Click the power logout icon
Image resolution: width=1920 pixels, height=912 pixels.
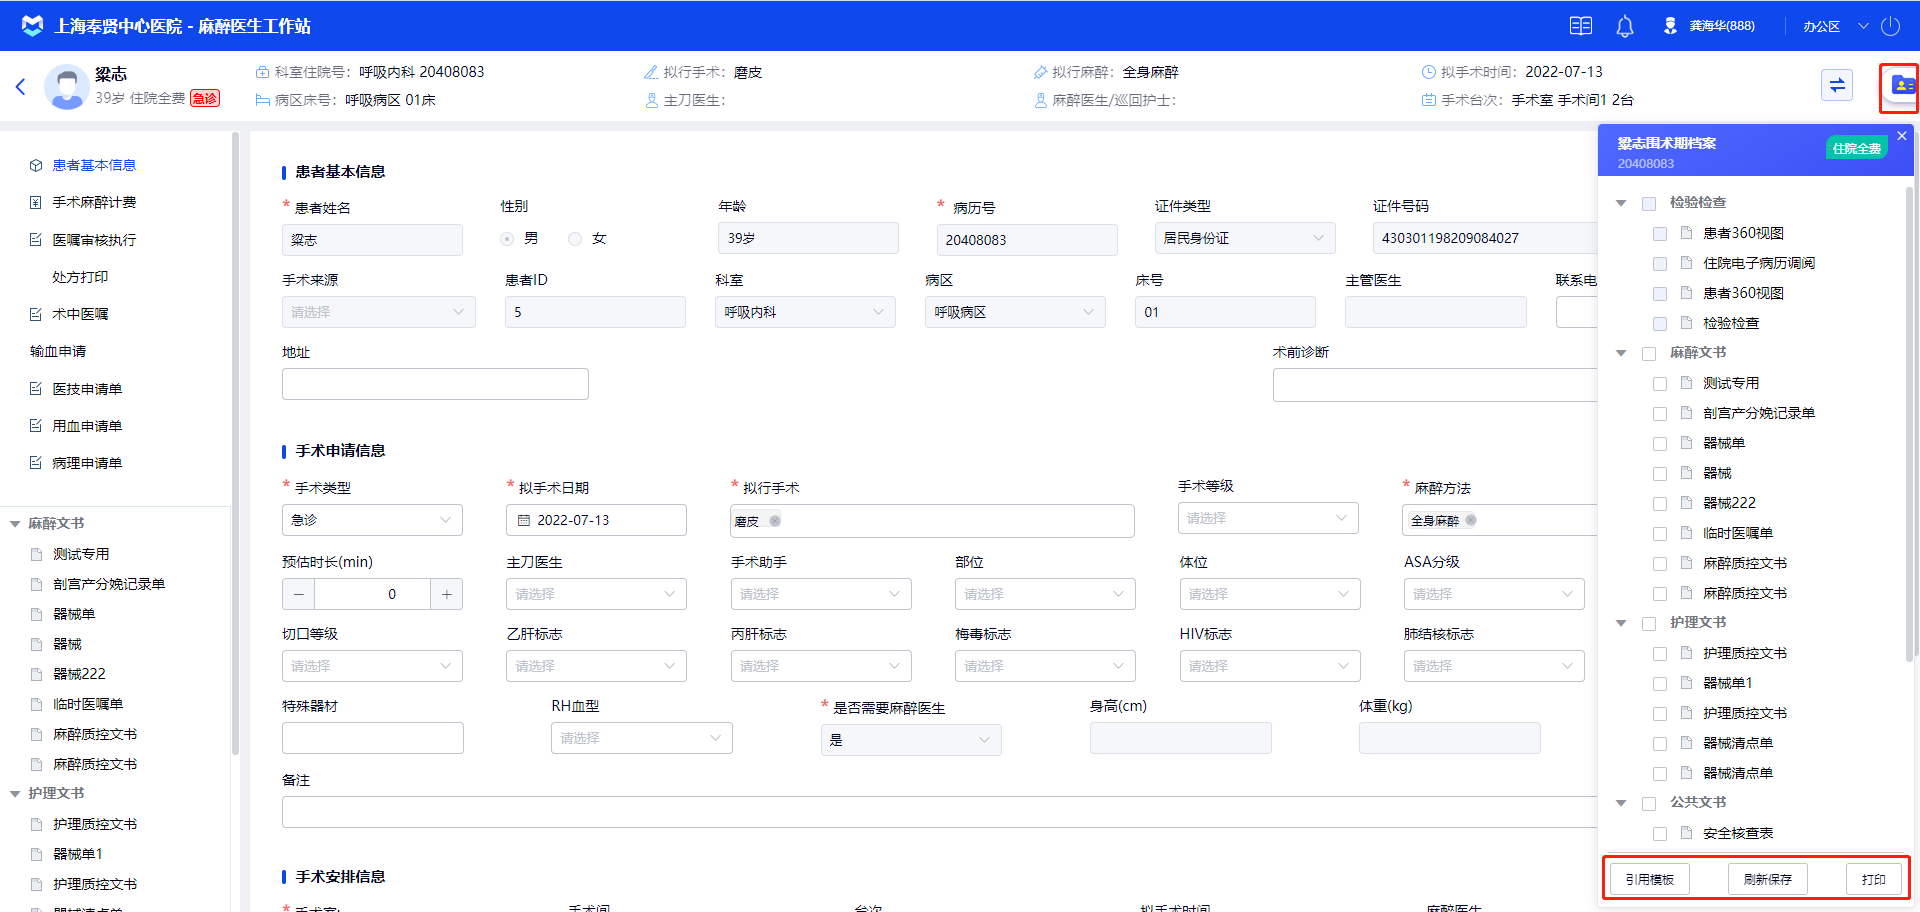[1890, 26]
